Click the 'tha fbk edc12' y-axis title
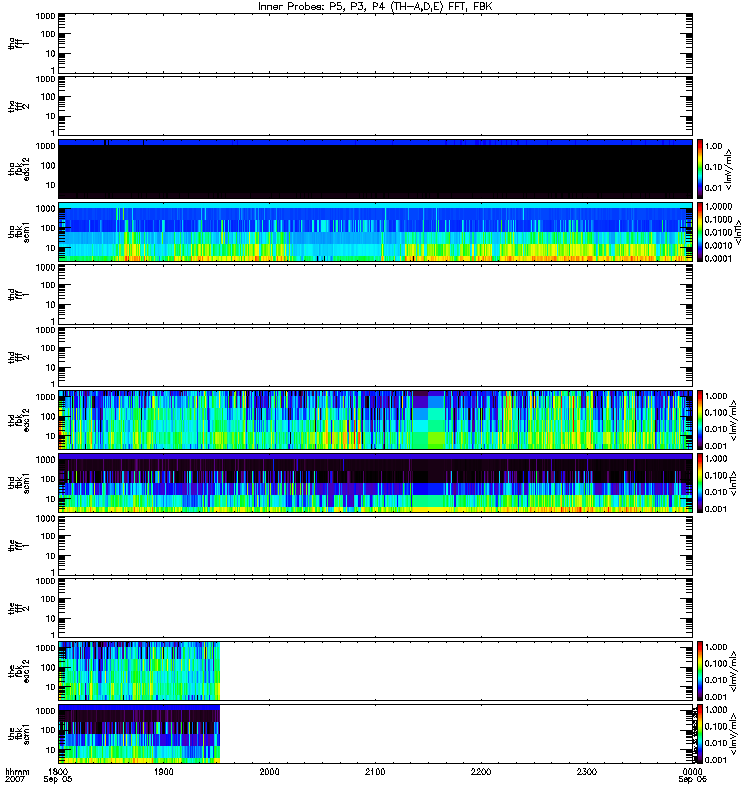The image size is (750, 800). (x=19, y=169)
